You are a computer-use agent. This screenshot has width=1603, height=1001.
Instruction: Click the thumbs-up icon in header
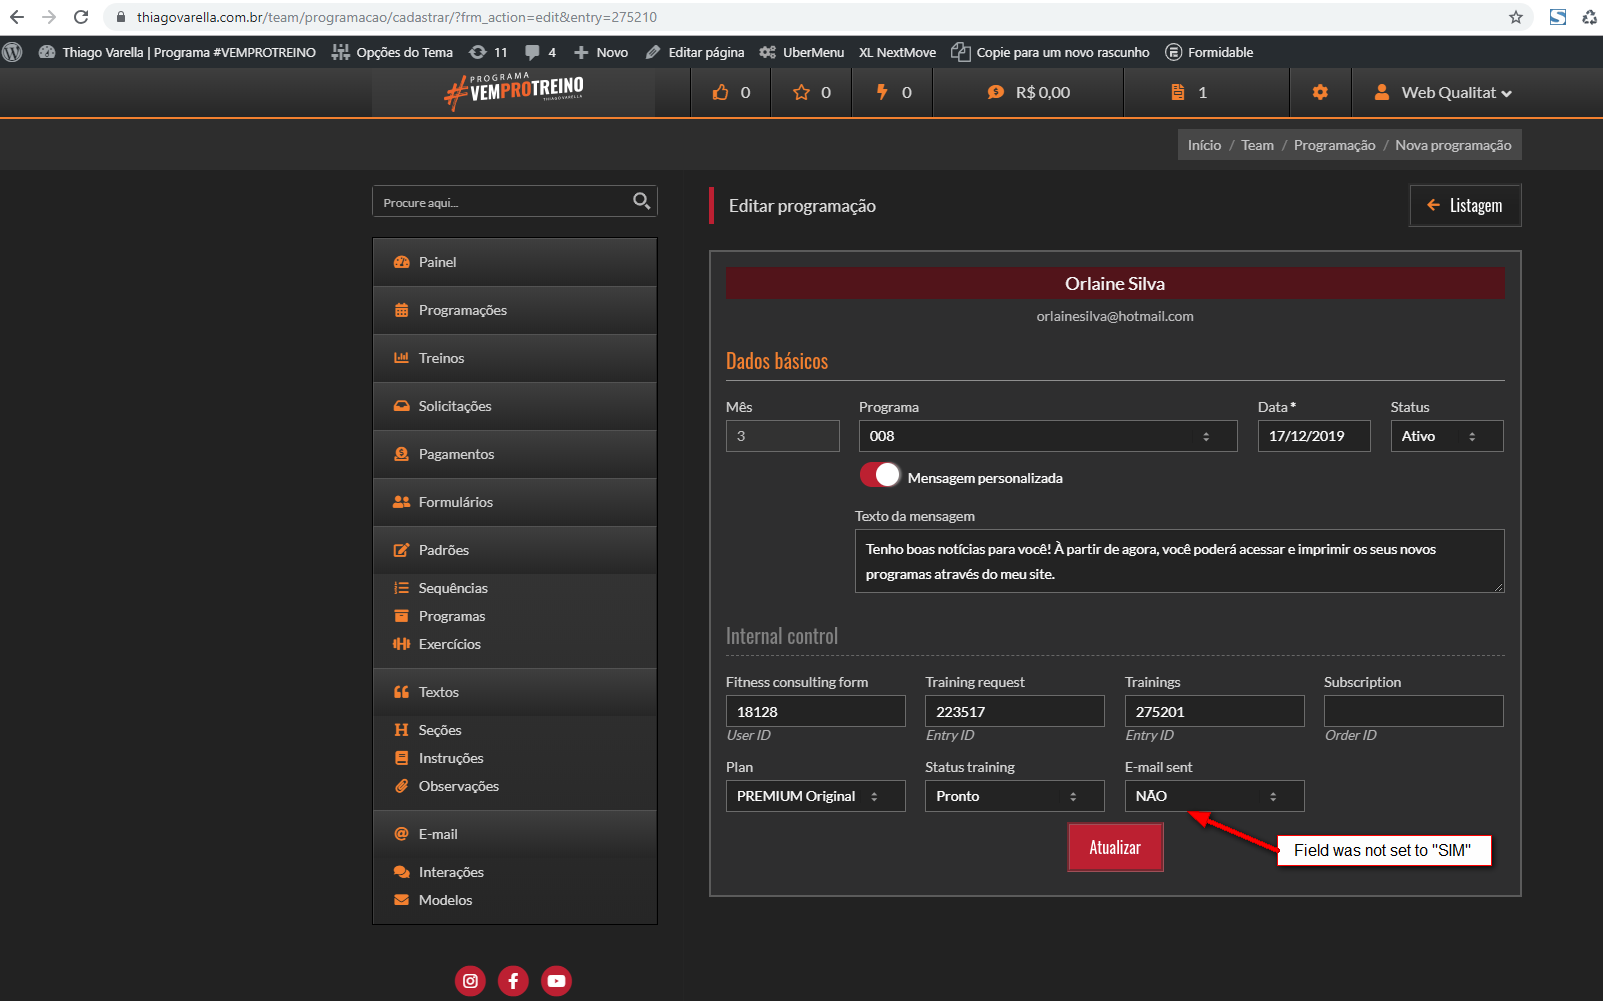[x=720, y=93]
